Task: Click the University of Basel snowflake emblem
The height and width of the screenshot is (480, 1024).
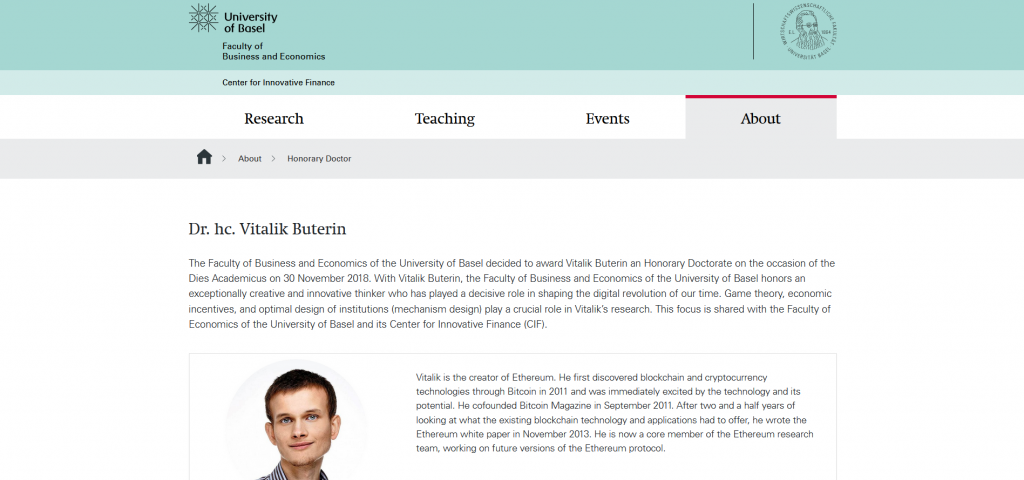Action: click(x=204, y=18)
